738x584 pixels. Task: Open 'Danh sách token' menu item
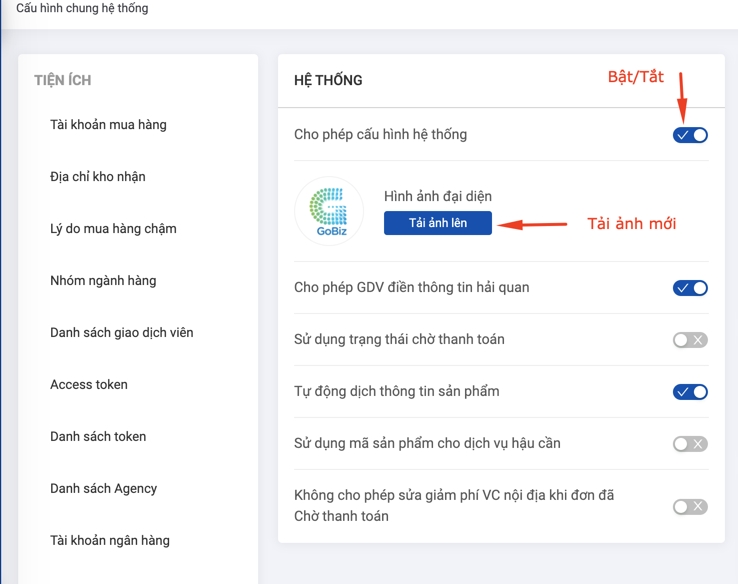(98, 437)
